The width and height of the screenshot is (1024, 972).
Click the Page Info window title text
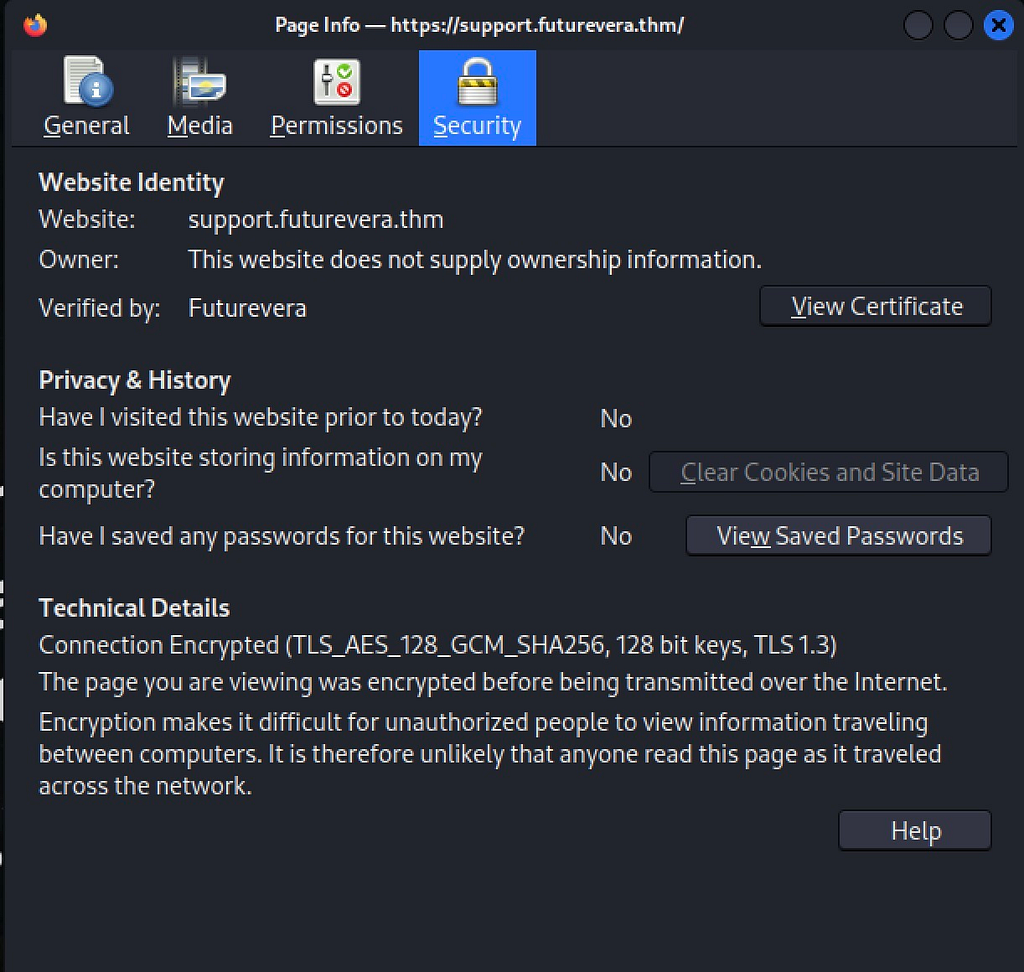pyautogui.click(x=479, y=25)
